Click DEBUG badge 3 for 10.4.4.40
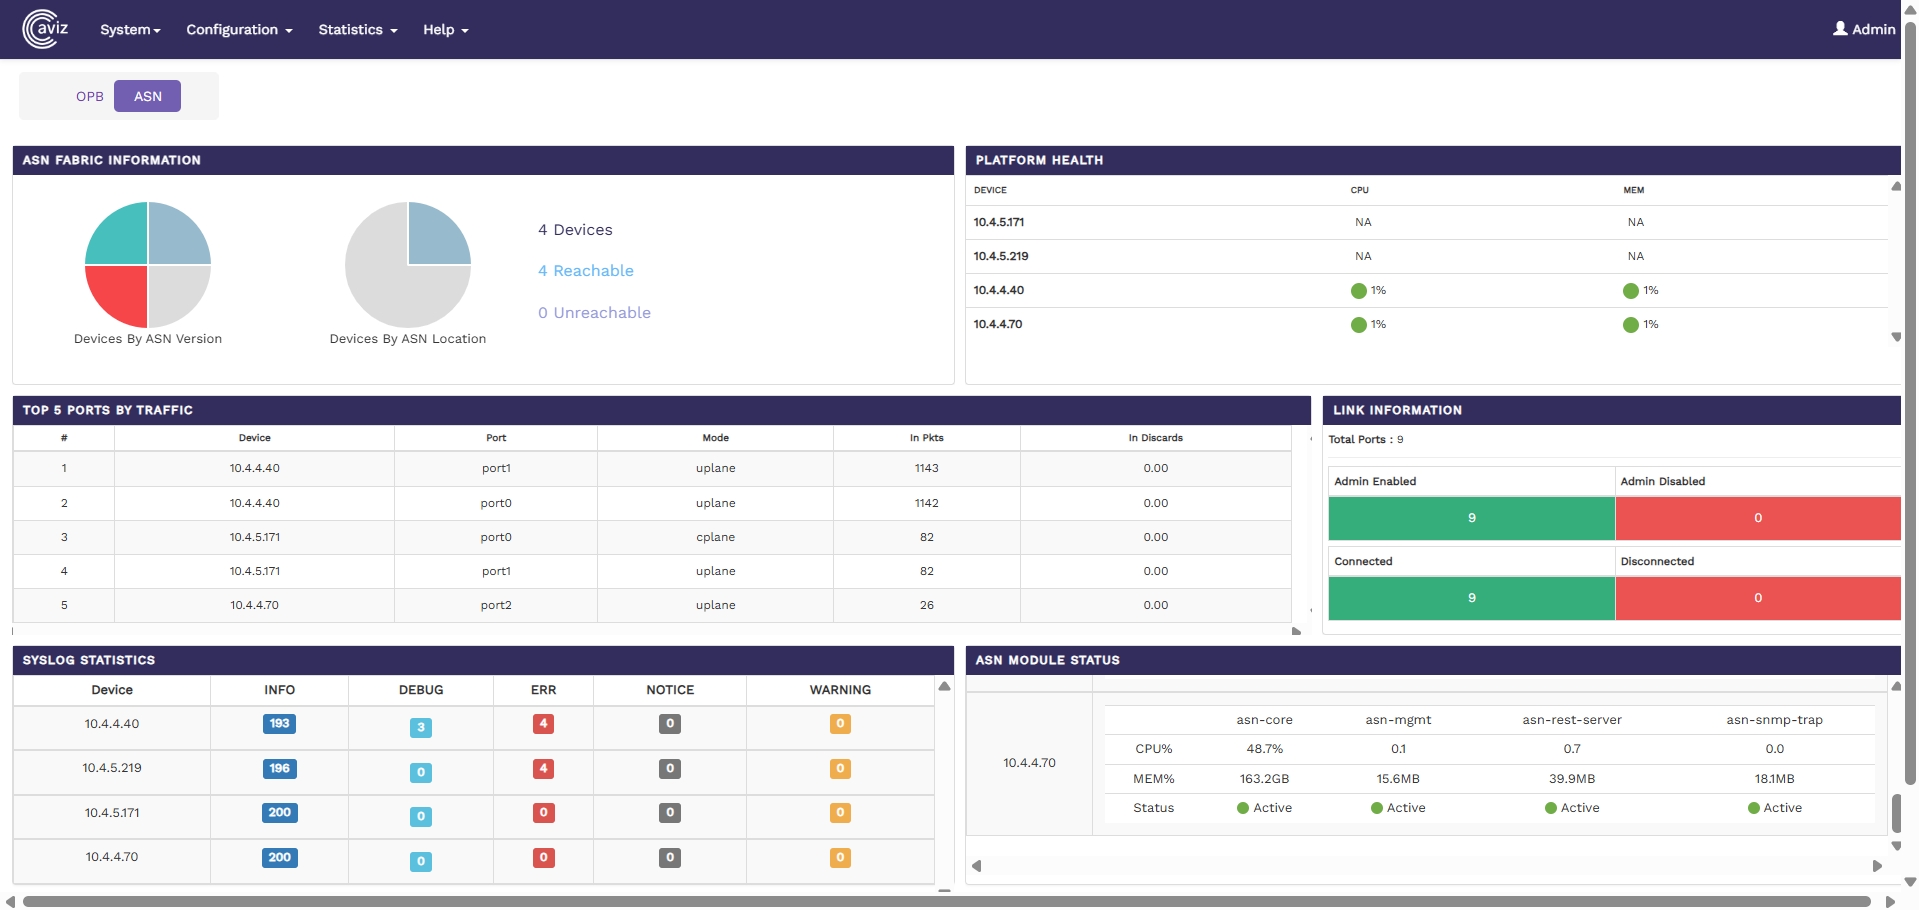The height and width of the screenshot is (910, 1919). (421, 728)
